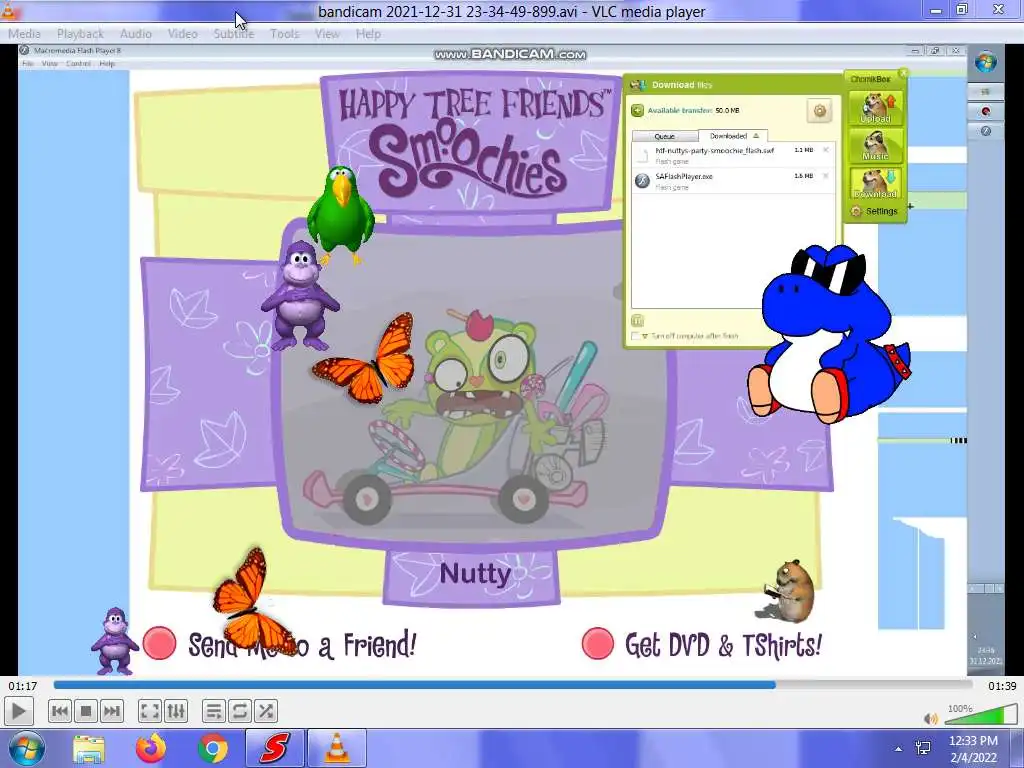
Task: Jump to previous media in VLC
Action: pyautogui.click(x=59, y=711)
